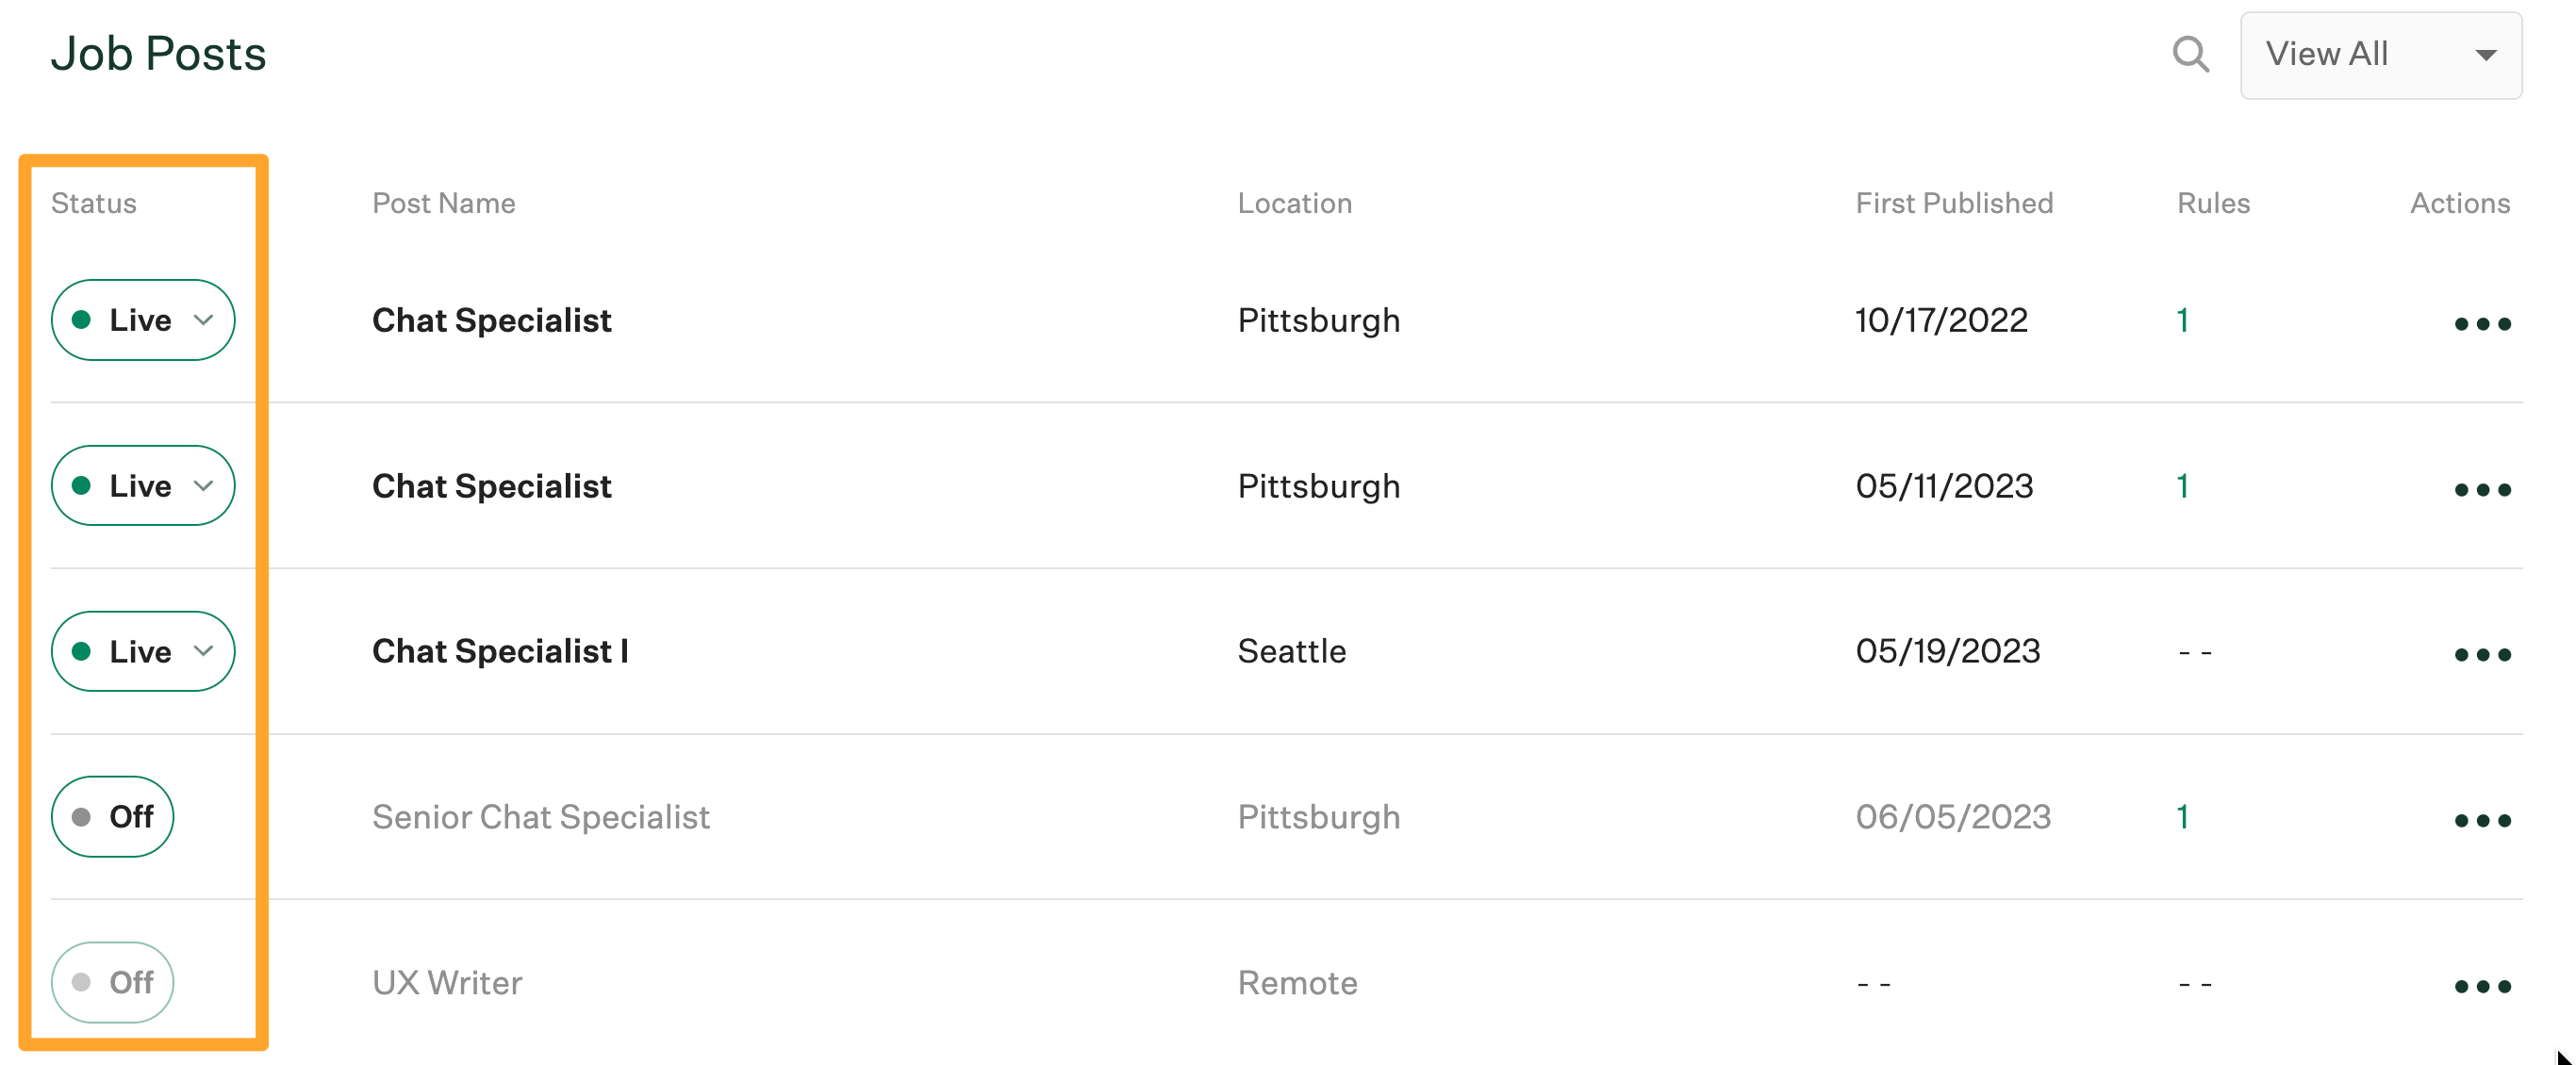Toggle Chat Specialist I Live status

[142, 651]
